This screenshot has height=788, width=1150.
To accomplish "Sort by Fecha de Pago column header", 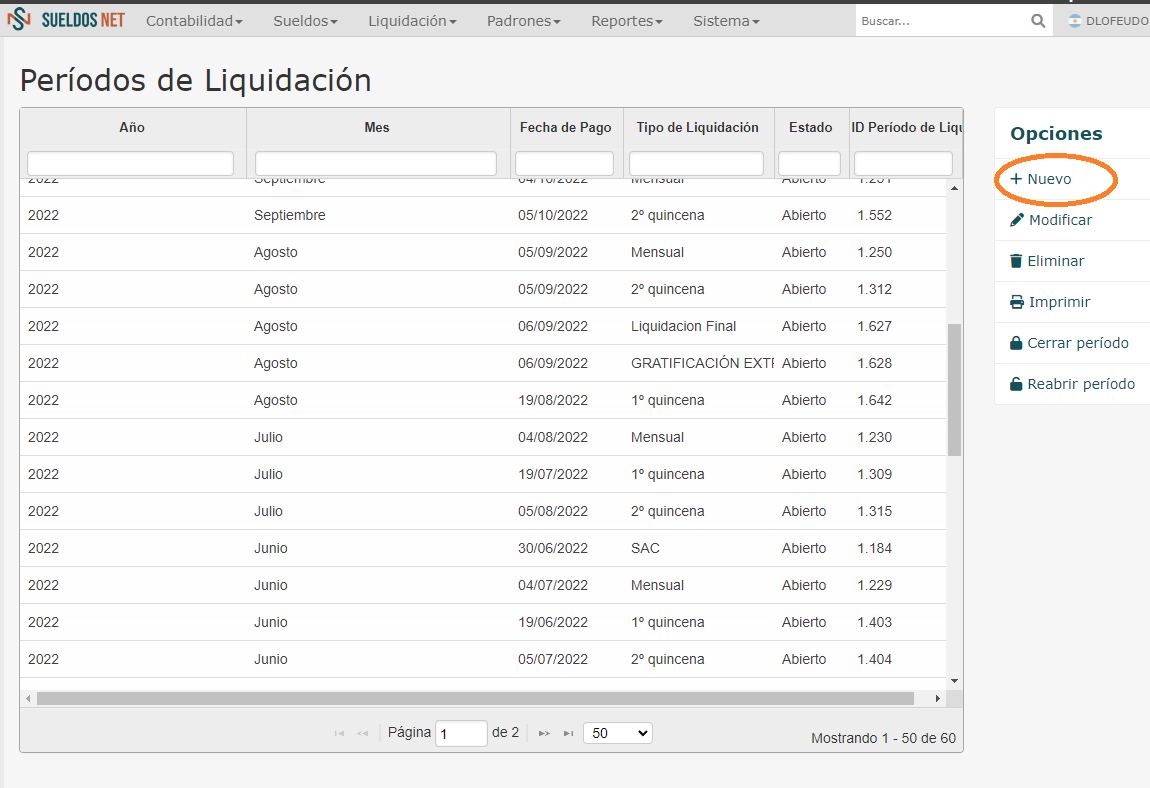I will pos(565,128).
